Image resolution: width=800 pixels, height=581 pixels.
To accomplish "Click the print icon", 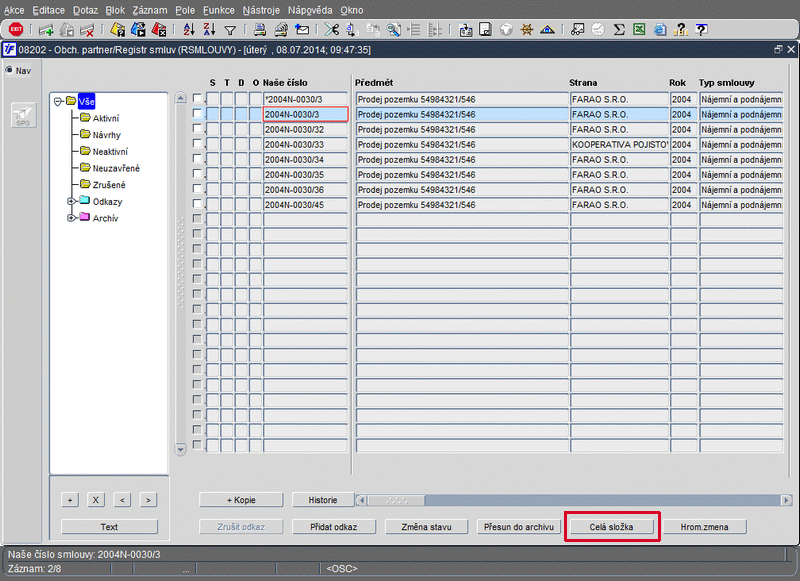I will (260, 30).
